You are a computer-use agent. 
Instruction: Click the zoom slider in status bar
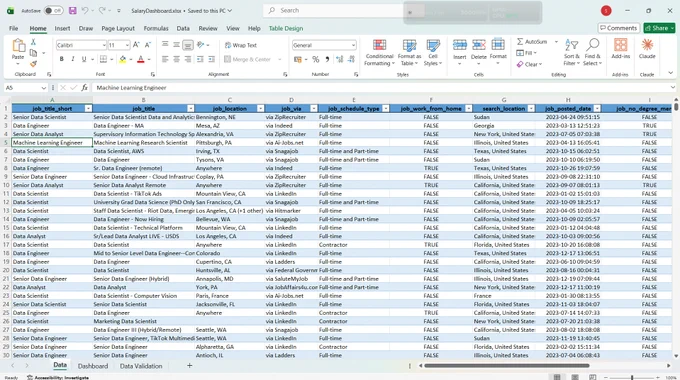[632, 377]
